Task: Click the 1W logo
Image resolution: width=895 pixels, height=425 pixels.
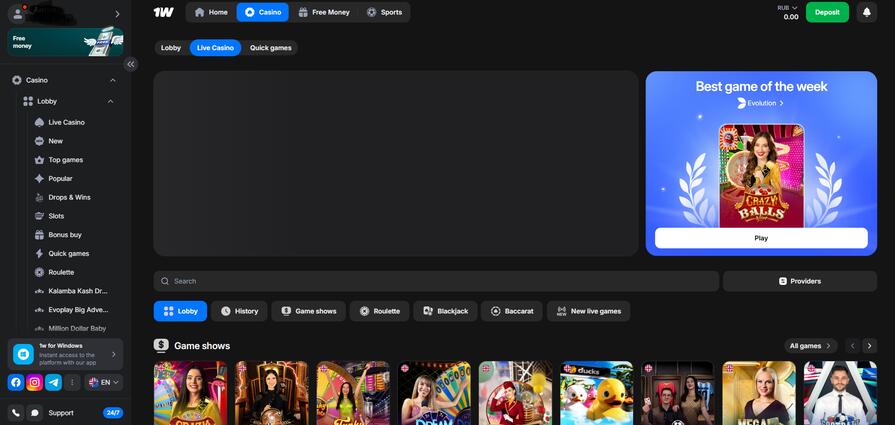Action: point(163,12)
